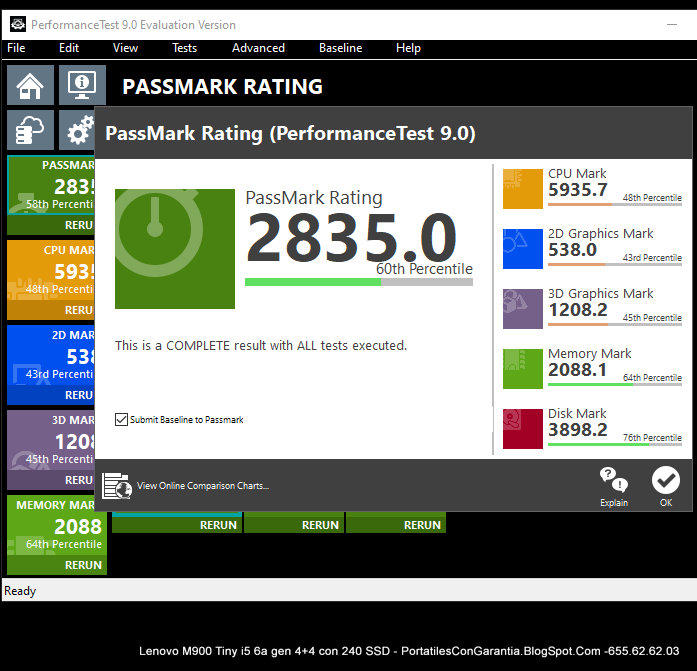697x671 pixels.
Task: Toggle Submit Baseline to Passmark checkbox
Action: pyautogui.click(x=121, y=419)
